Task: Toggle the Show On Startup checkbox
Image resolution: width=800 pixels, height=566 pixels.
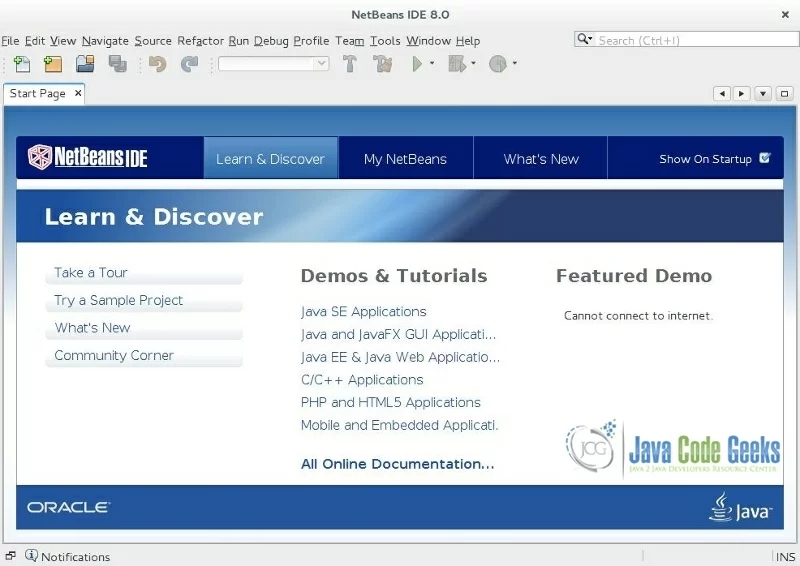Action: click(764, 158)
